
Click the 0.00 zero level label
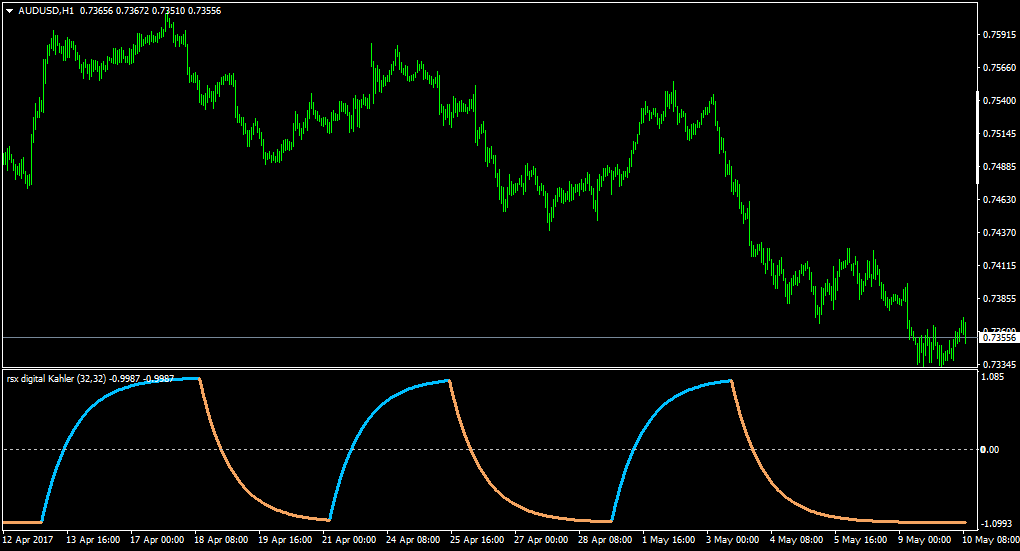pos(989,450)
